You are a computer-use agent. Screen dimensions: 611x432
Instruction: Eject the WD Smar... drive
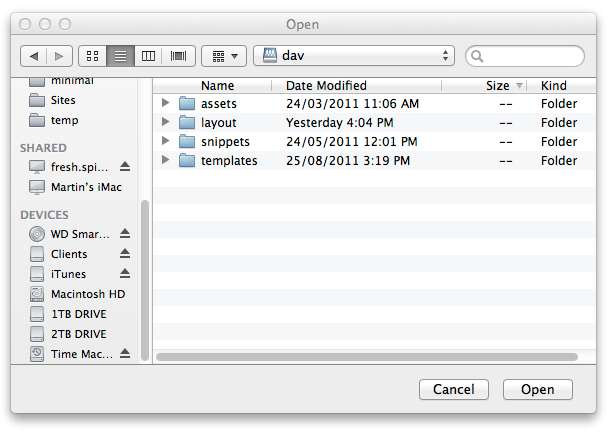tap(125, 234)
